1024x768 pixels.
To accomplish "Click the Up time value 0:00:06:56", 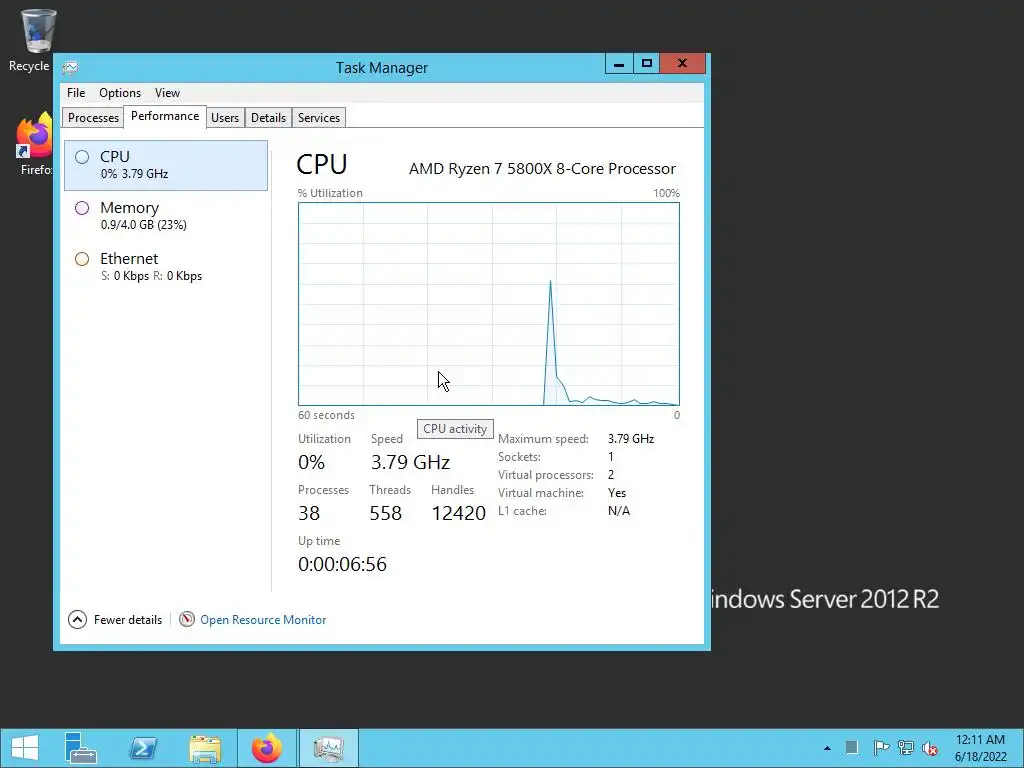I will (x=342, y=564).
